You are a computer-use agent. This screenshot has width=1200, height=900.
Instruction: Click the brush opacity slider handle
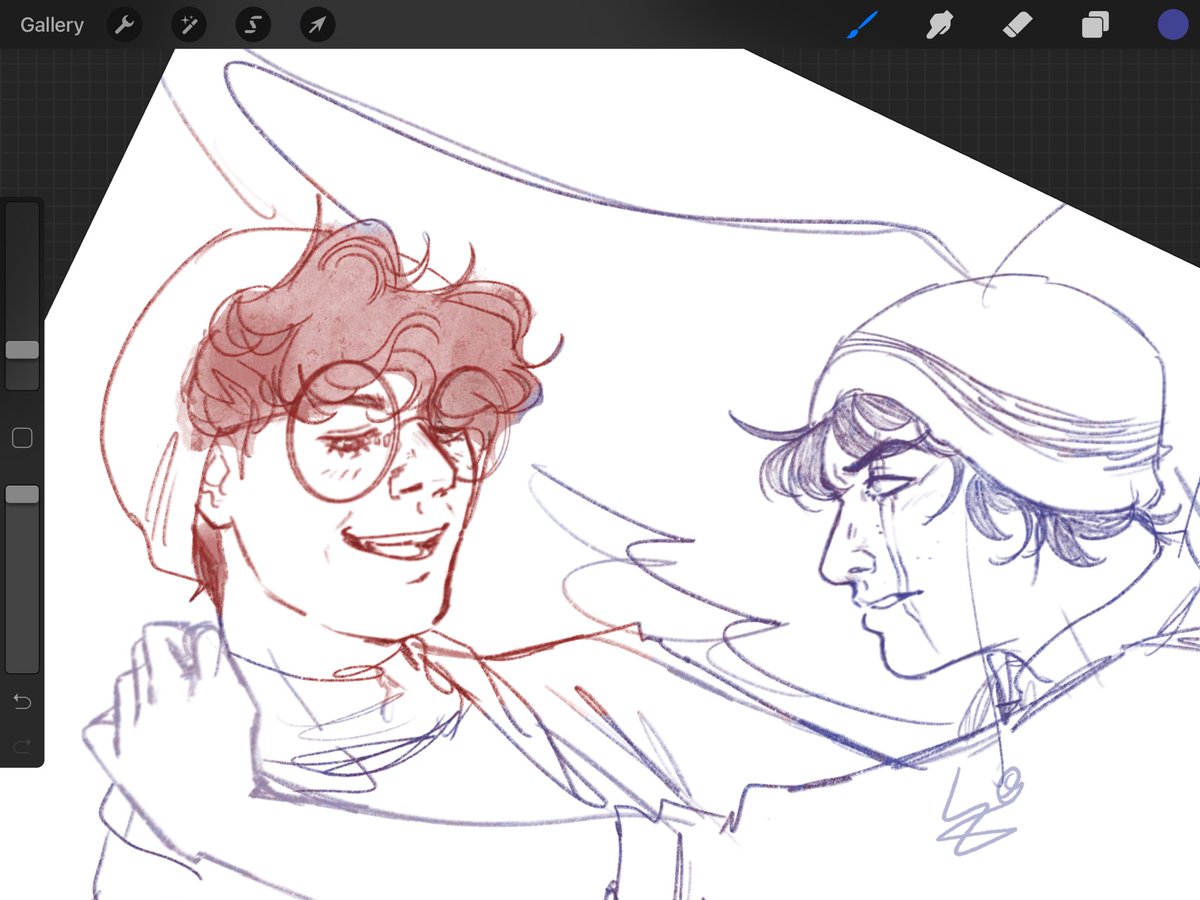tap(22, 494)
